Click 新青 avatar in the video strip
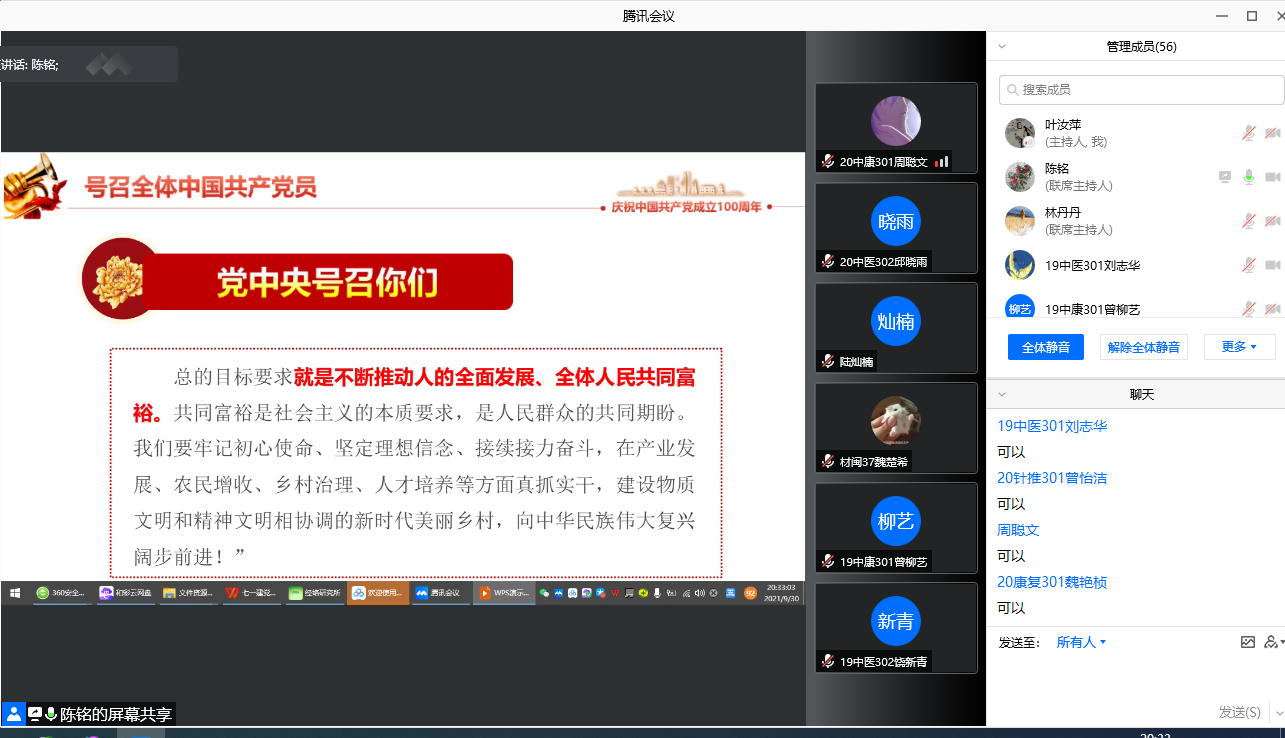 (x=895, y=621)
